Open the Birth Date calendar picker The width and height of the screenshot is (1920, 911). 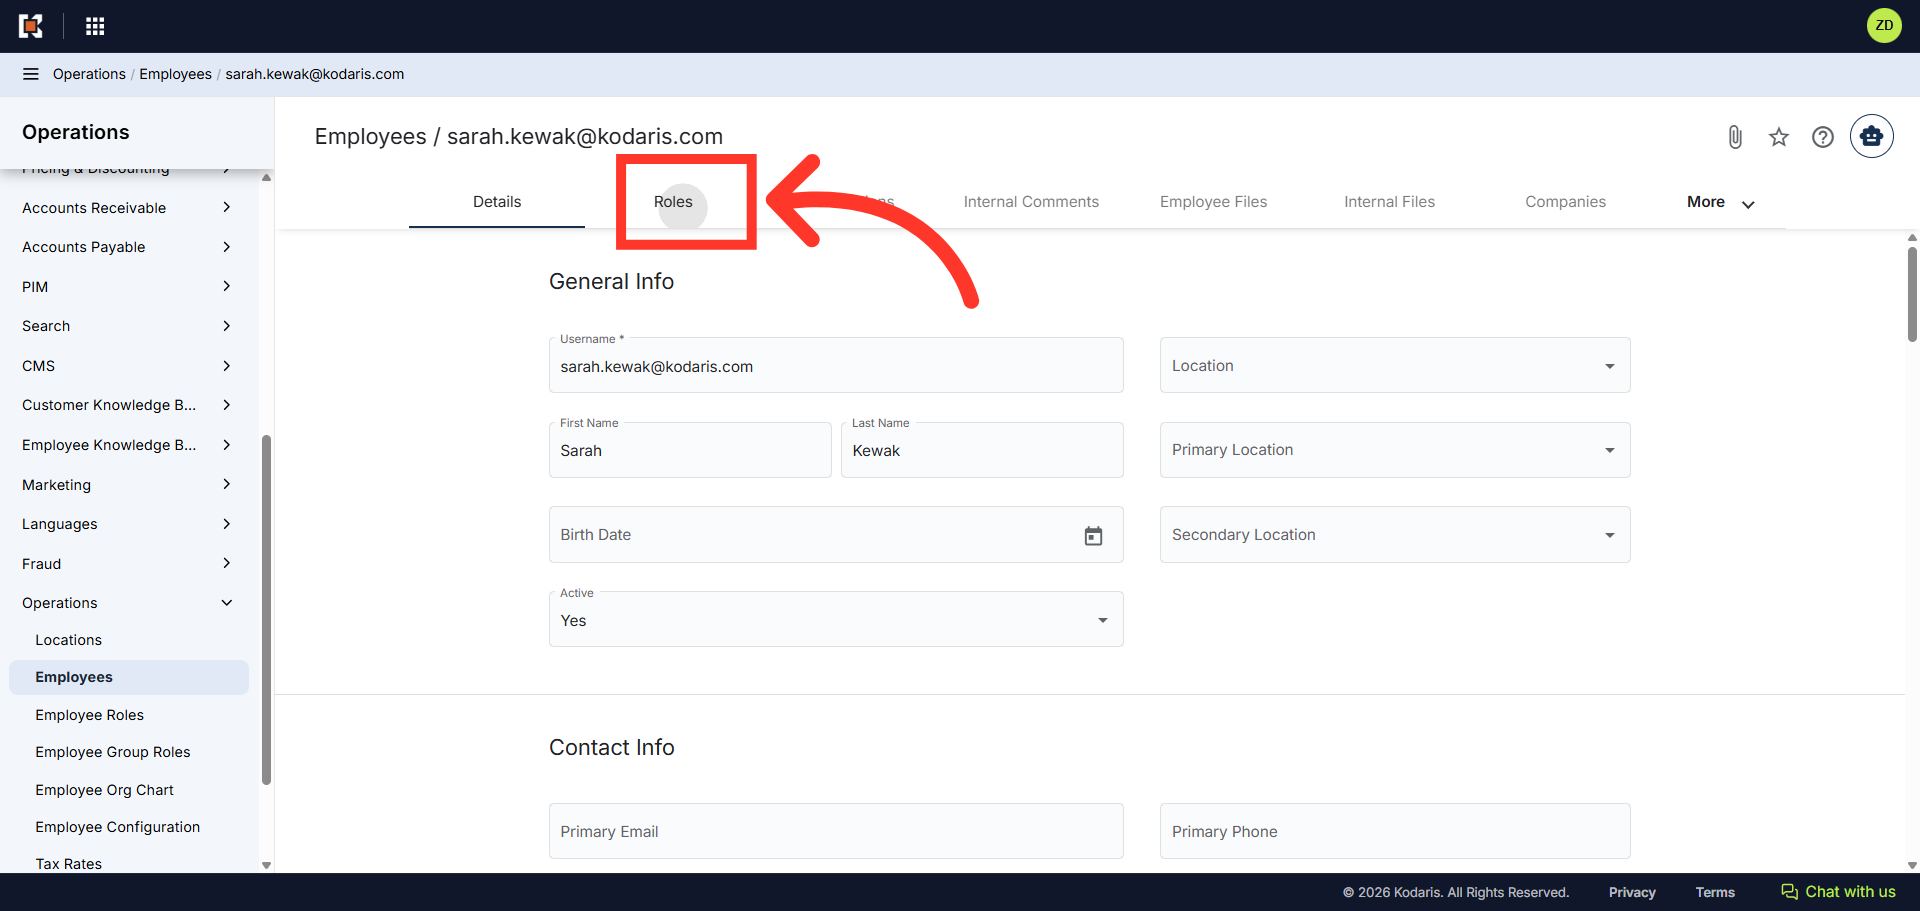[x=1094, y=536]
